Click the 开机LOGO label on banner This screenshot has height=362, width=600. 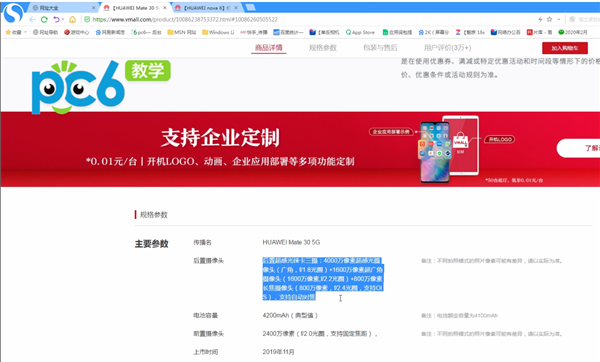[x=500, y=139]
